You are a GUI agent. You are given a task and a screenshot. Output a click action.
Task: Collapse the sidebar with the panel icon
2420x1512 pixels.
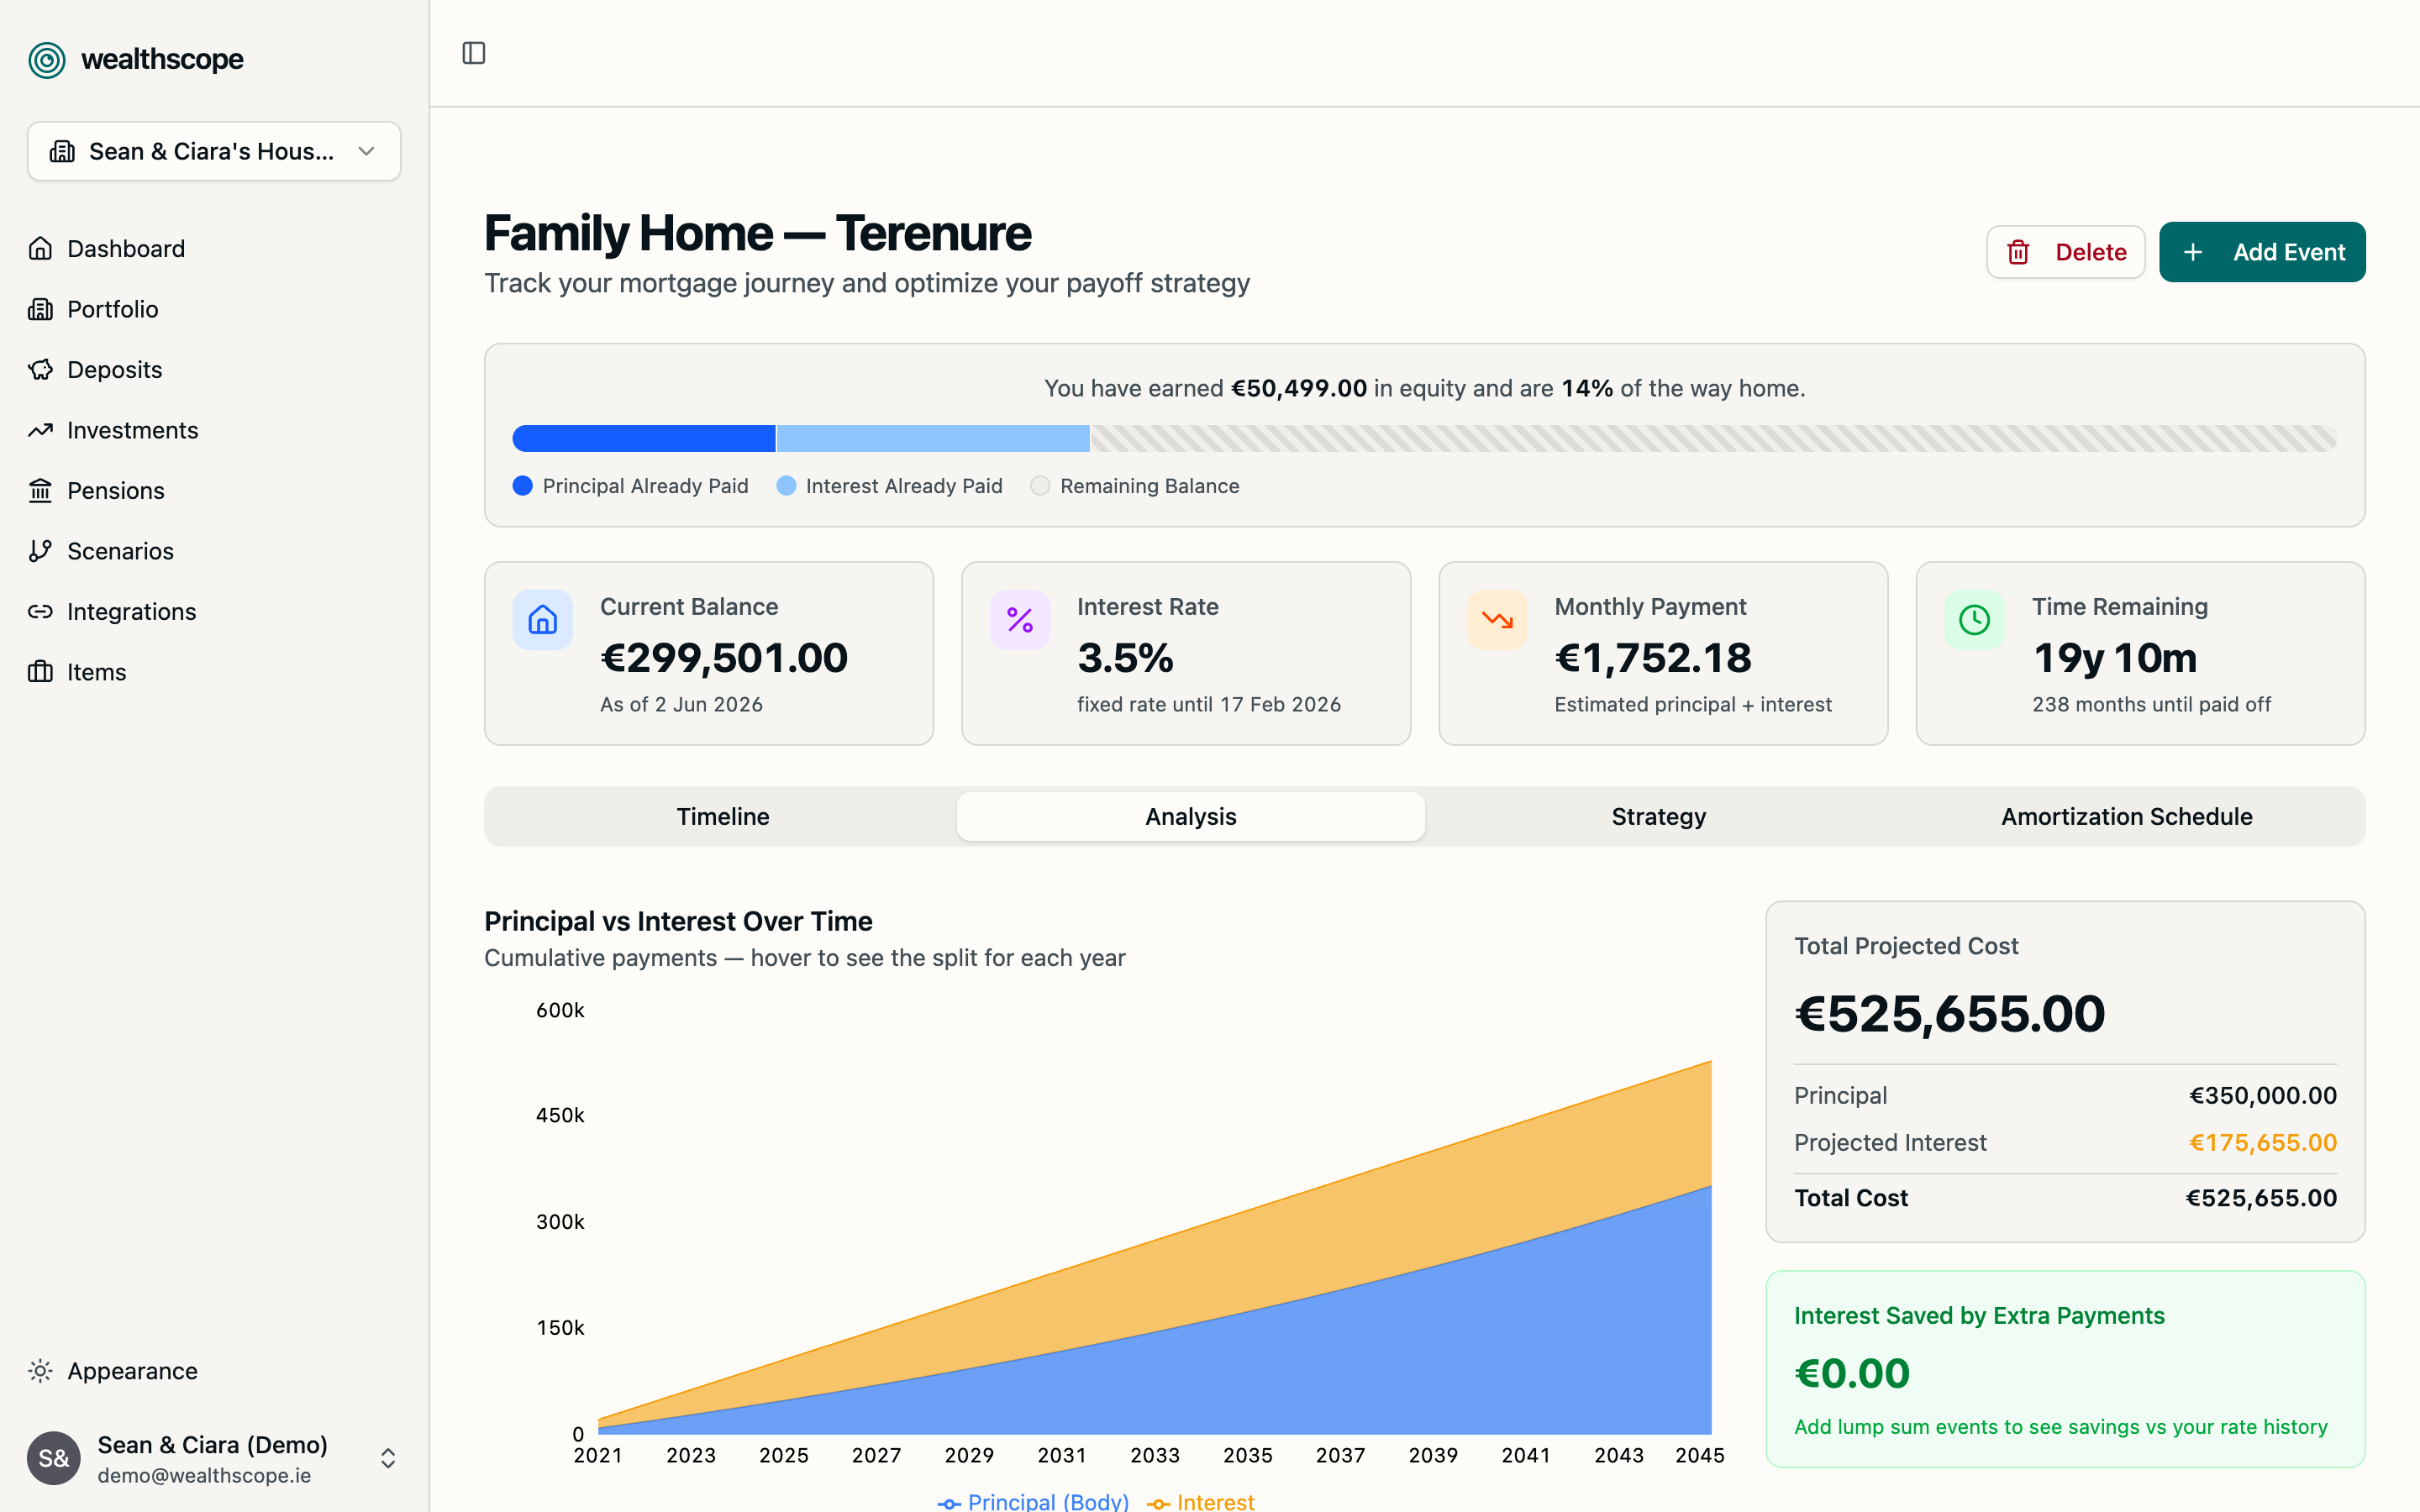pos(474,53)
